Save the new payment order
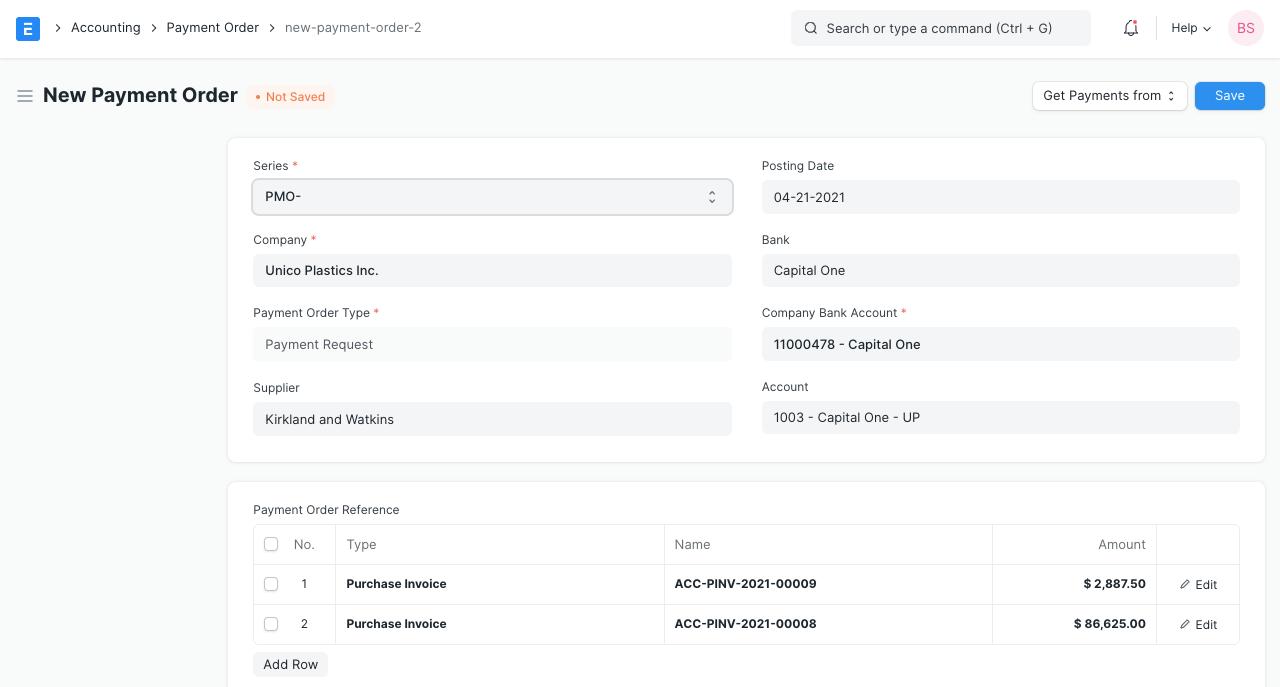The height and width of the screenshot is (687, 1280). [1229, 95]
